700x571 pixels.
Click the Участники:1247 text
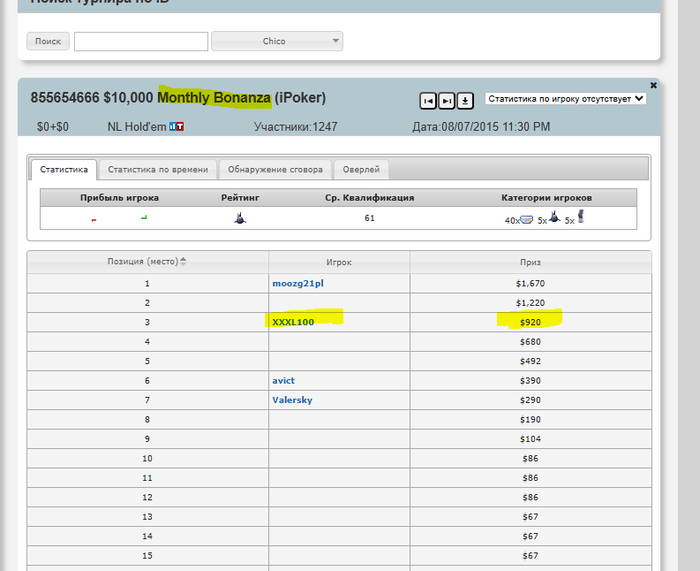[296, 127]
